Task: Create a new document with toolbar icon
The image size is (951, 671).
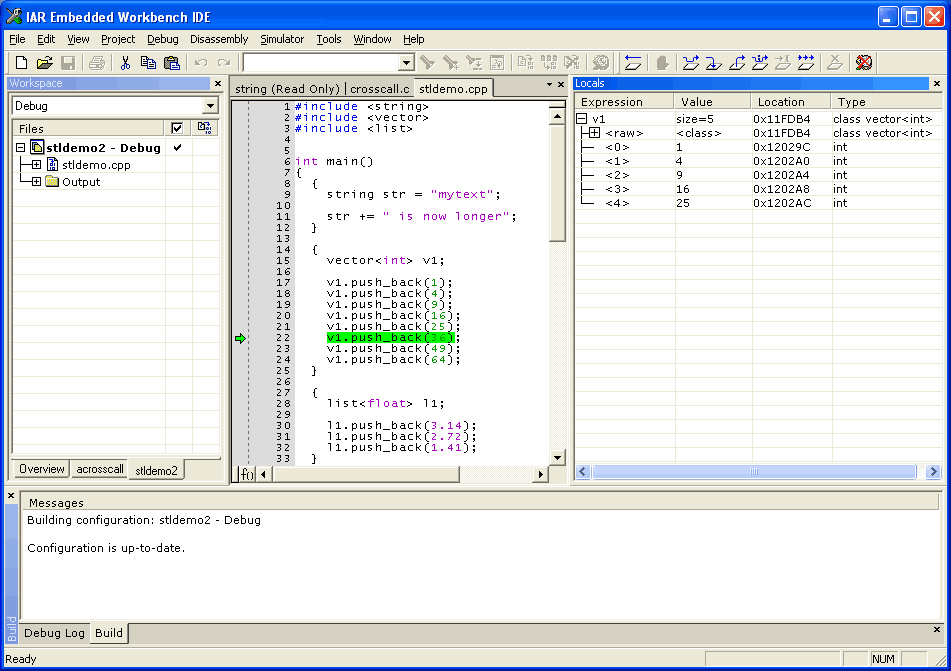Action: (x=21, y=62)
